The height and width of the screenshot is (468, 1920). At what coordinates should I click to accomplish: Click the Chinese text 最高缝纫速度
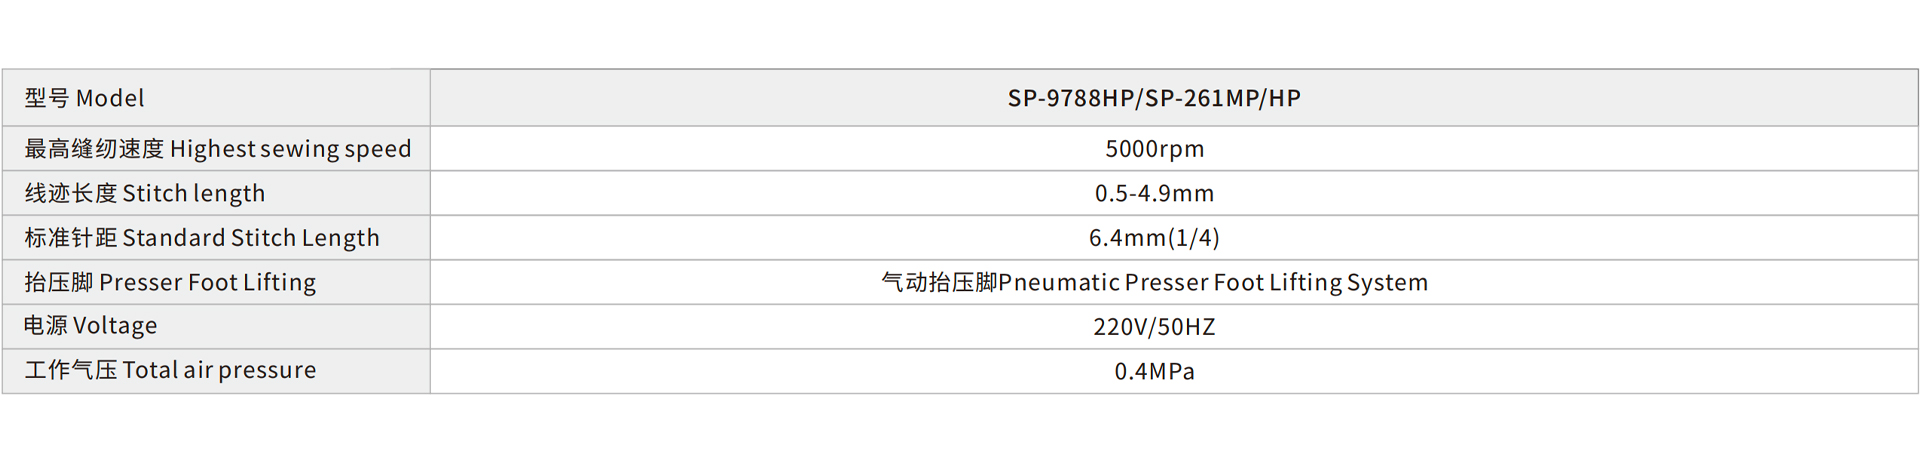pos(94,149)
